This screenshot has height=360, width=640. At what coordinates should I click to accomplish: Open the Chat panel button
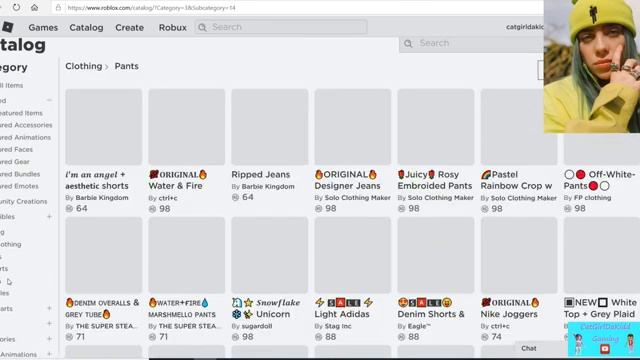tap(529, 348)
